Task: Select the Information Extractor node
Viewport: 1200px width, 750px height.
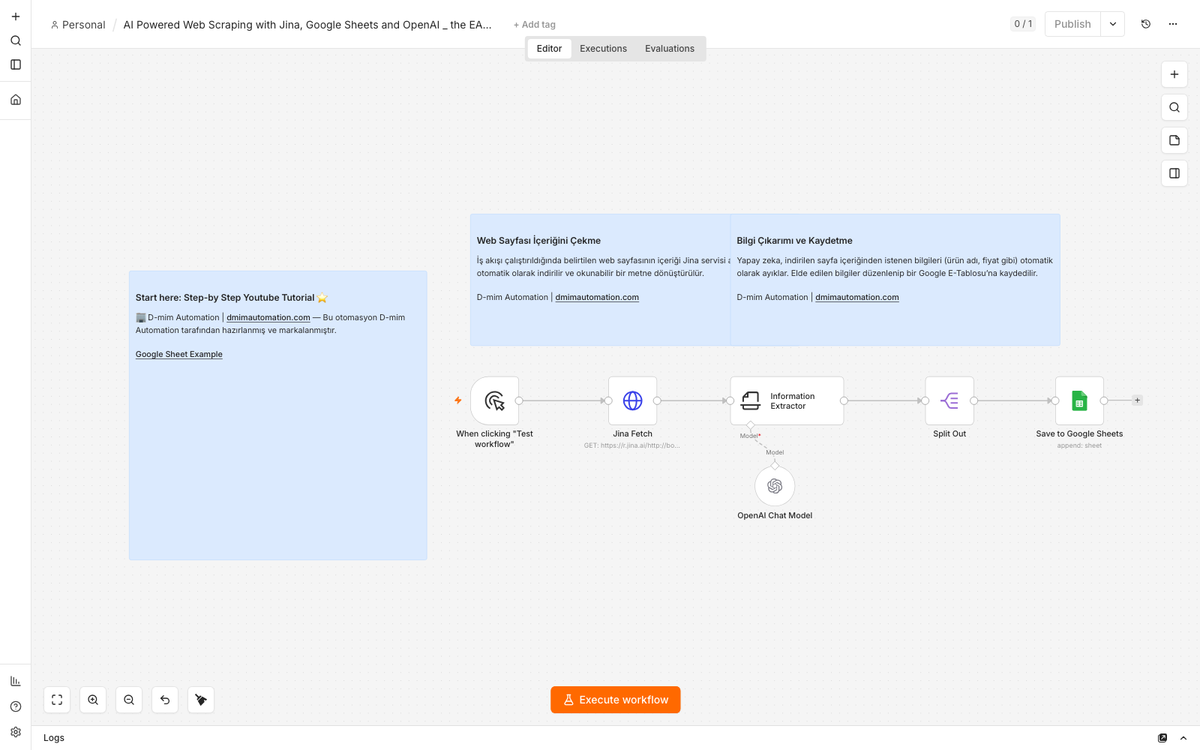Action: [x=787, y=401]
